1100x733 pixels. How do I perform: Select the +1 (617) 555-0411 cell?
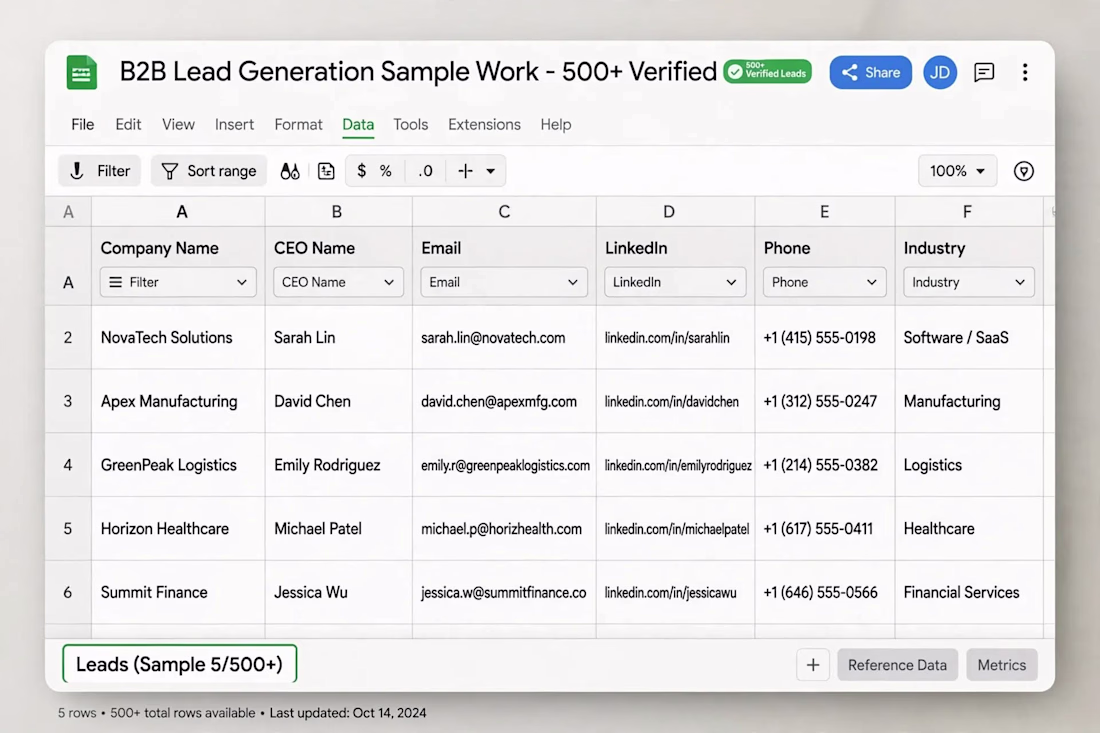coord(825,529)
